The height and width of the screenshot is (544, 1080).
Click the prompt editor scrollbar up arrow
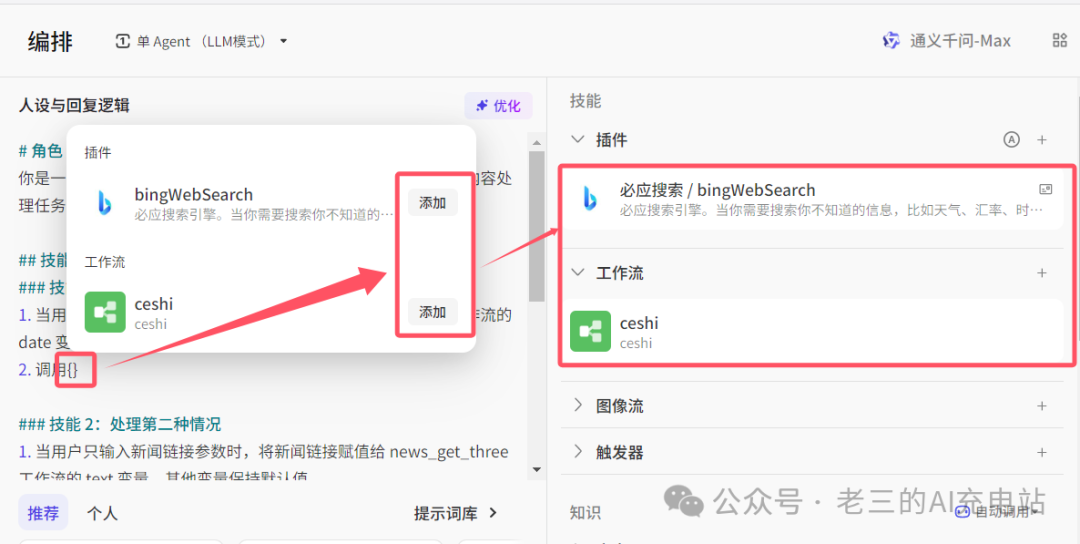[x=537, y=143]
